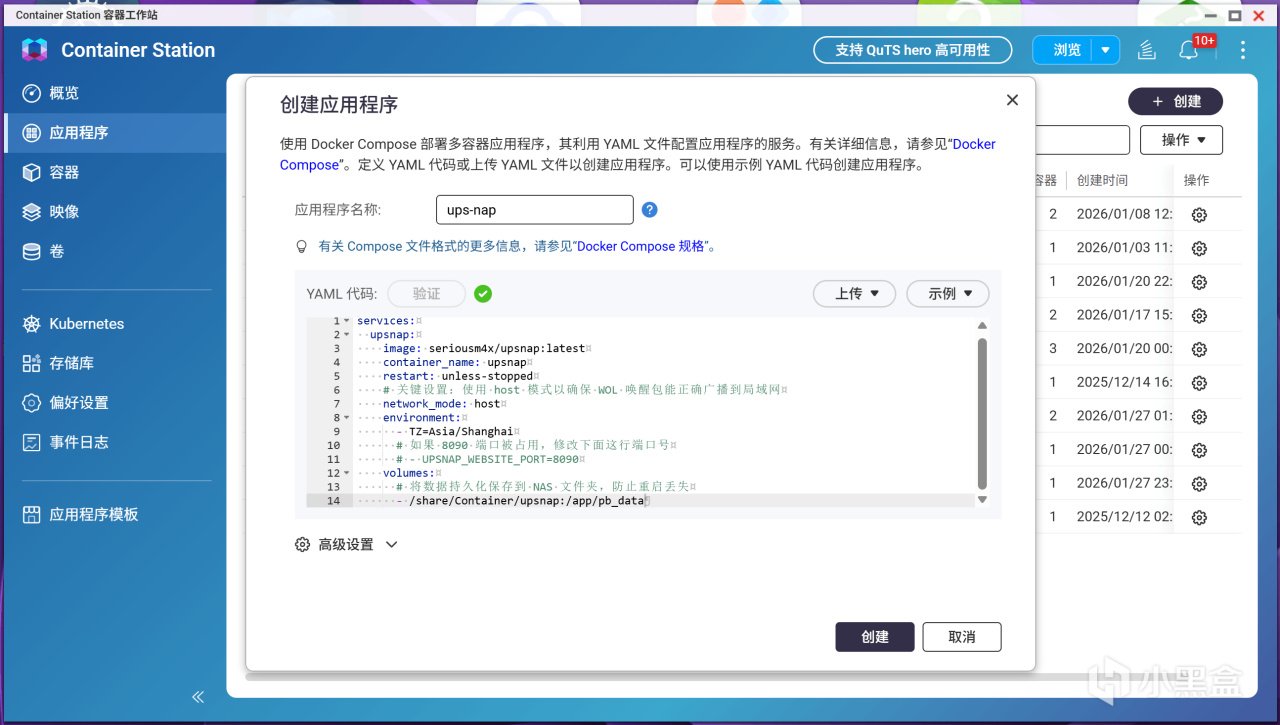This screenshot has width=1280, height=725.
Task: Click the overview gauge icon
Action: click(31, 93)
